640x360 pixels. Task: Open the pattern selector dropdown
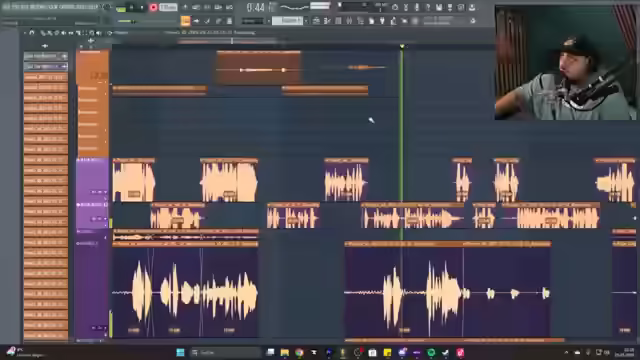pos(287,20)
